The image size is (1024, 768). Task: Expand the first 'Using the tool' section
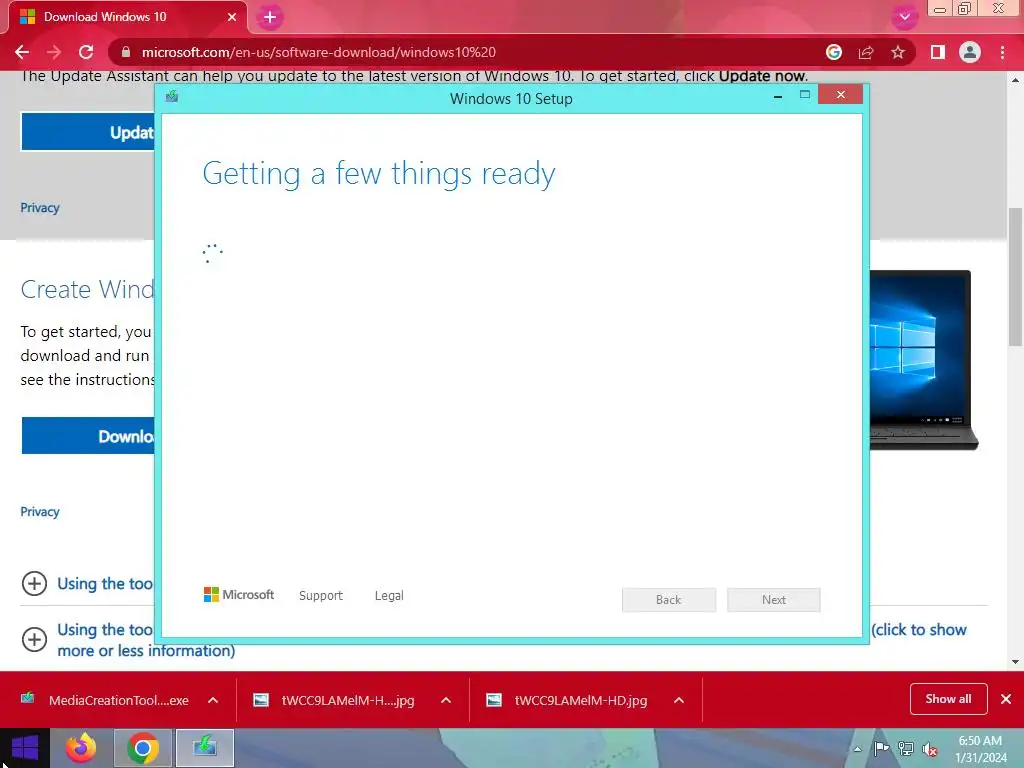(x=35, y=583)
